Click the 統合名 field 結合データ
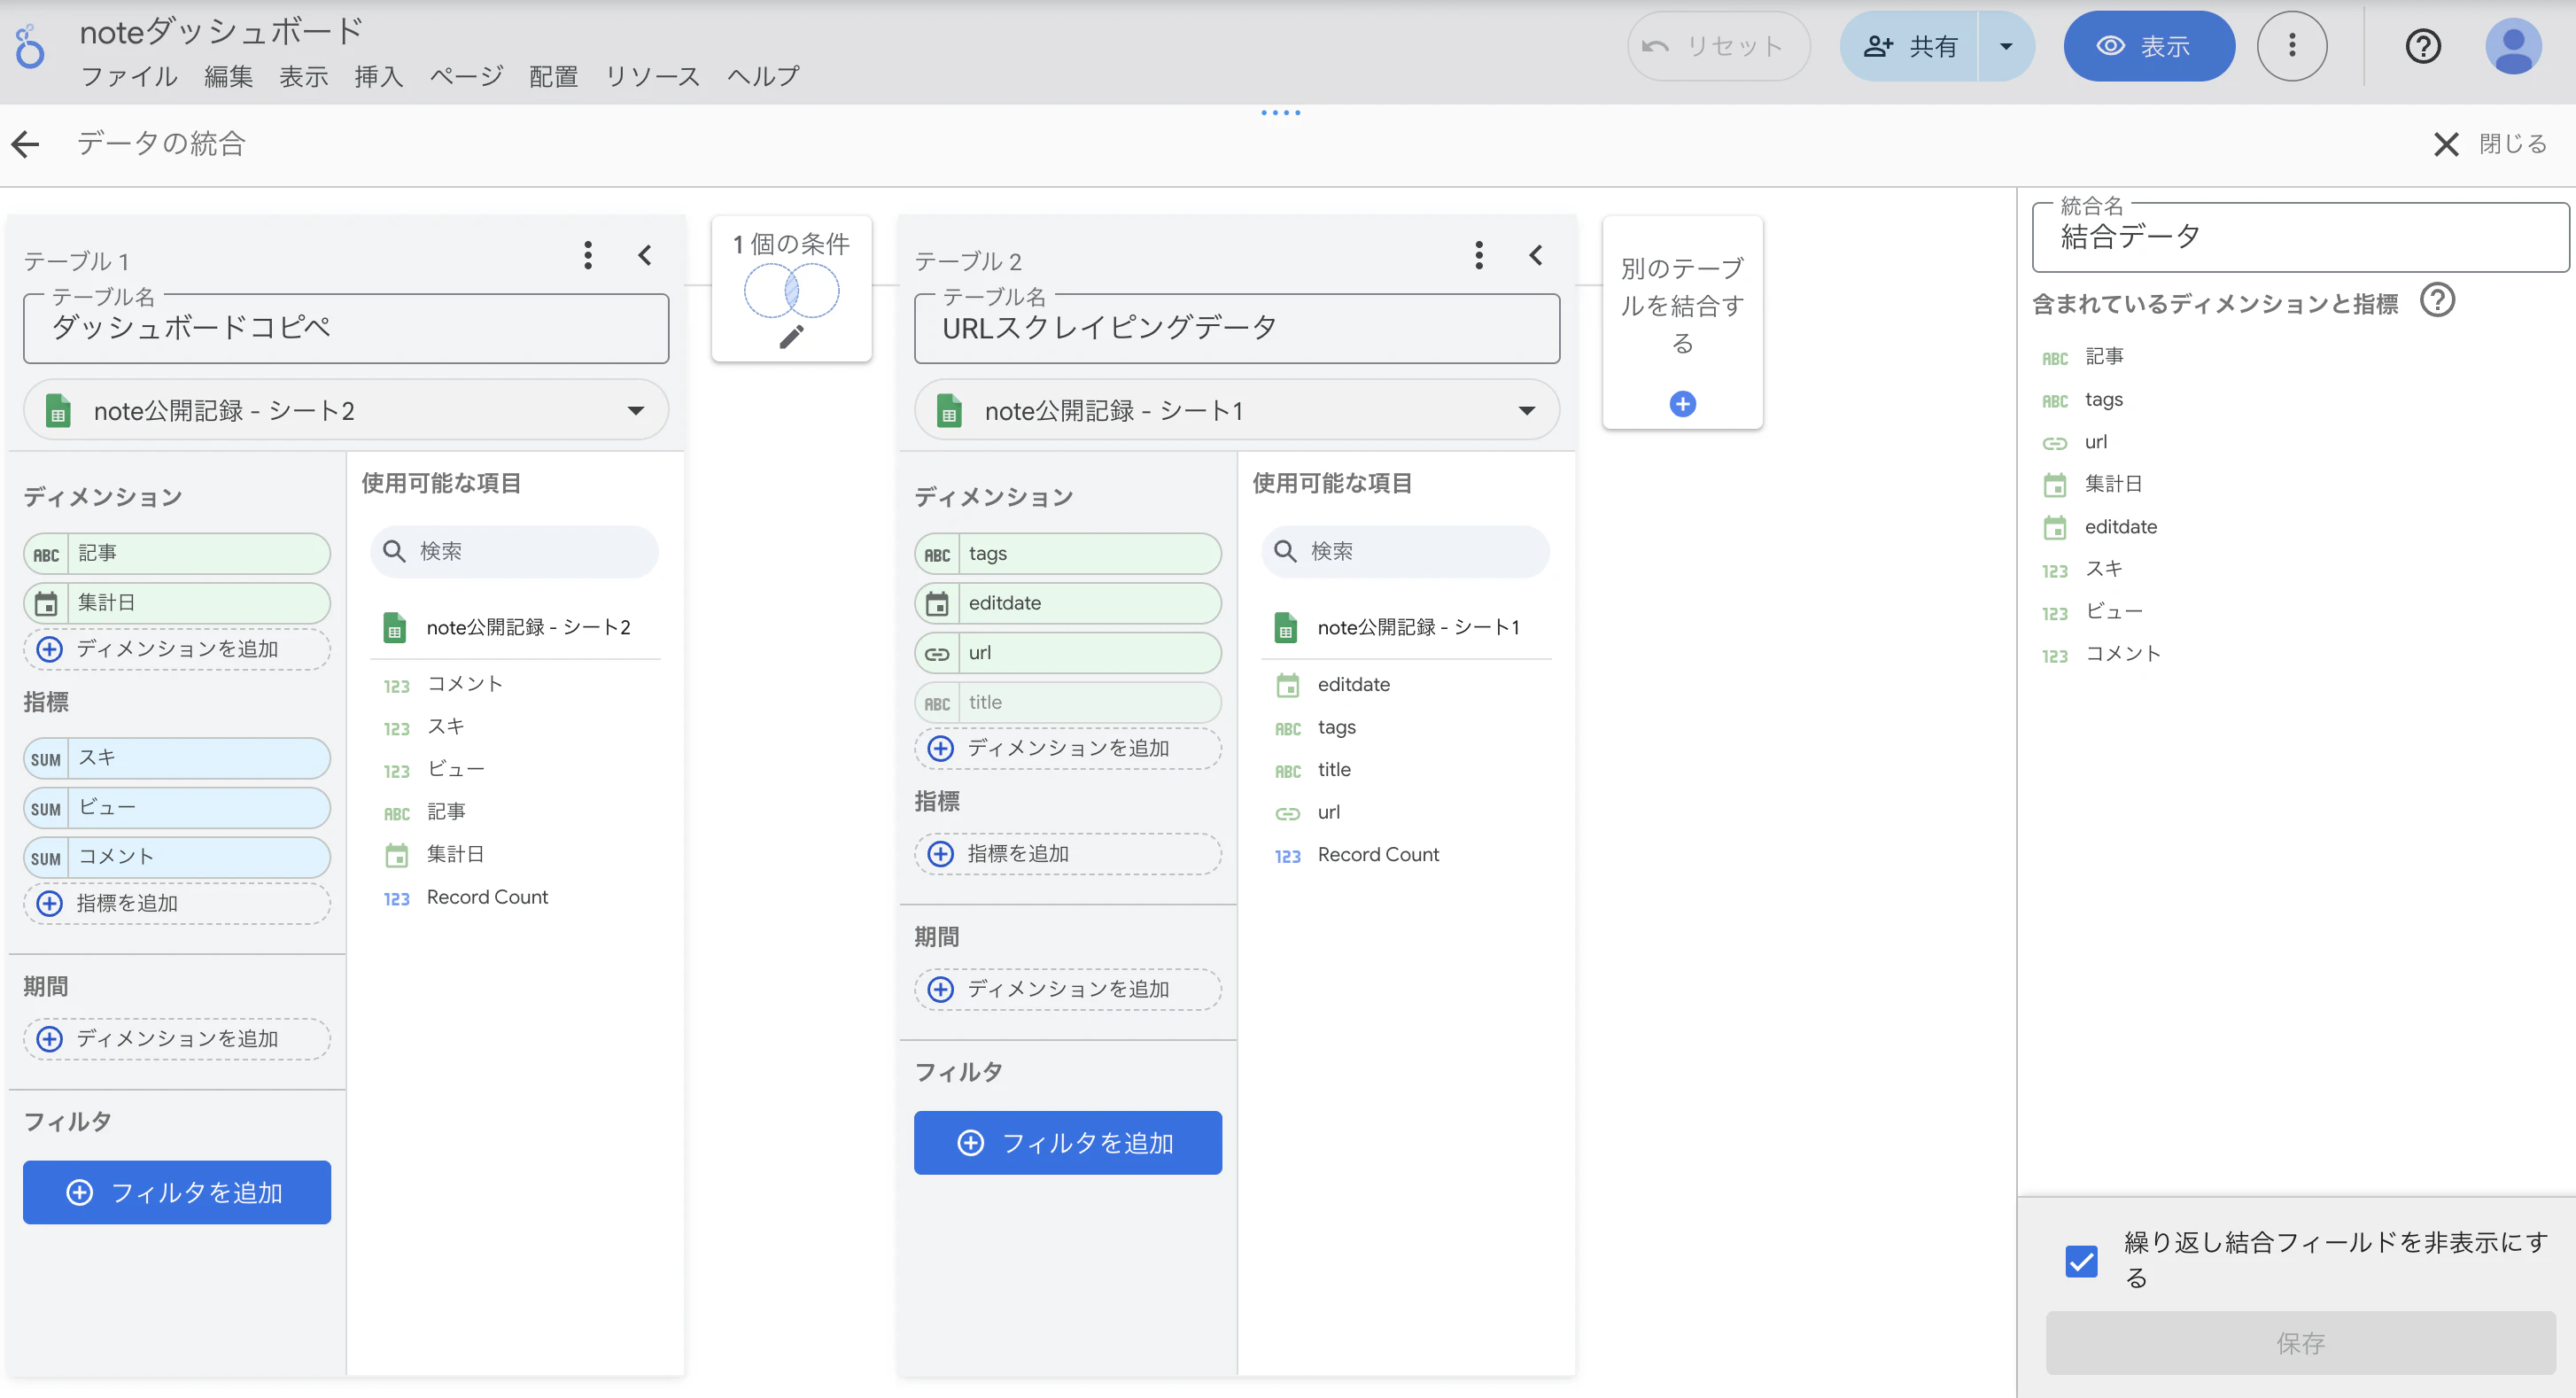The width and height of the screenshot is (2576, 1398). [2300, 237]
